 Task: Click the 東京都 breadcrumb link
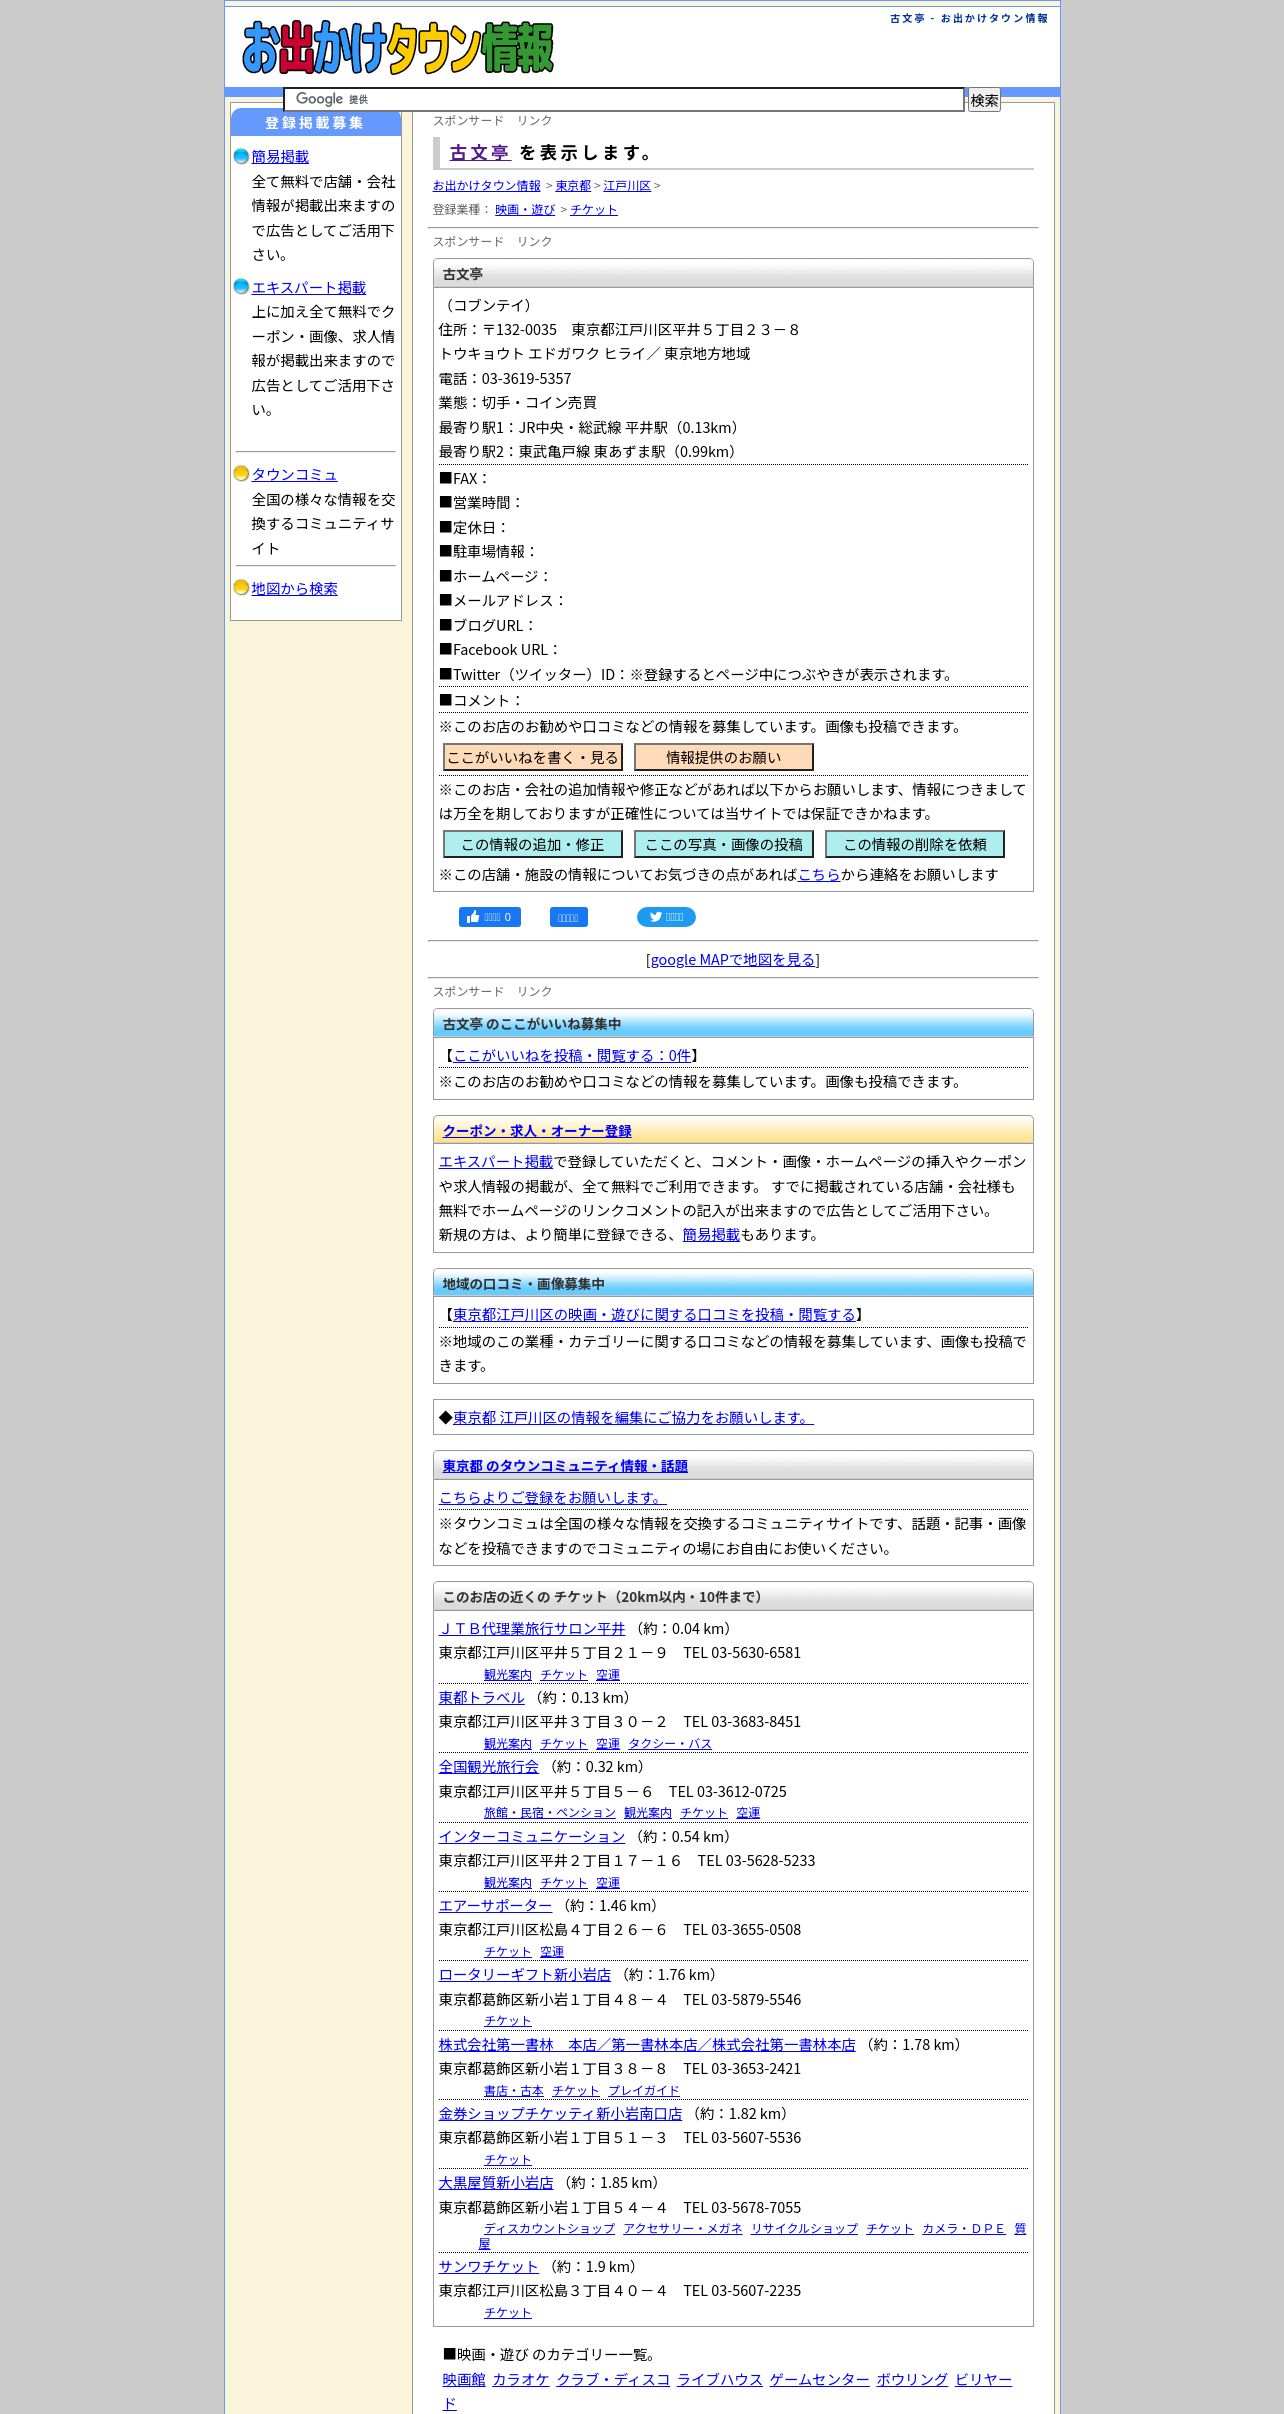[573, 186]
